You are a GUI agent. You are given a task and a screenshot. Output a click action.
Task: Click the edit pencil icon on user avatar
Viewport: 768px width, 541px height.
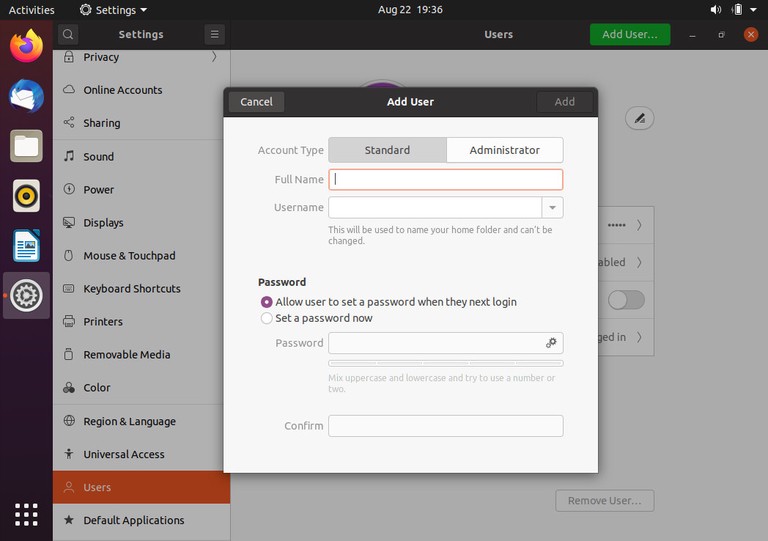pyautogui.click(x=640, y=118)
